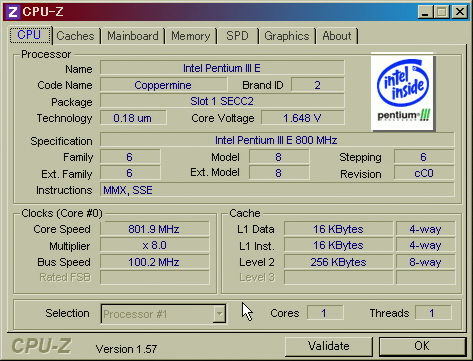Click the Revision cC0 value
Viewport: 473px width, 361px height.
(x=424, y=173)
